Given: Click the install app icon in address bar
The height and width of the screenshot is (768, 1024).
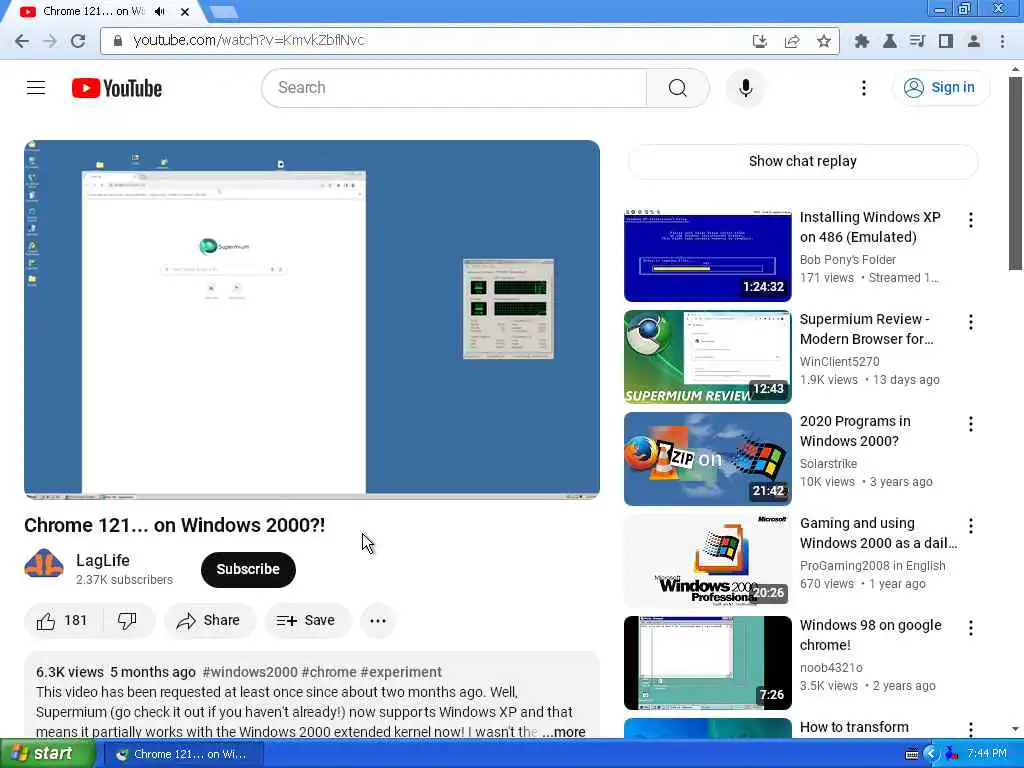Looking at the screenshot, I should 760,41.
